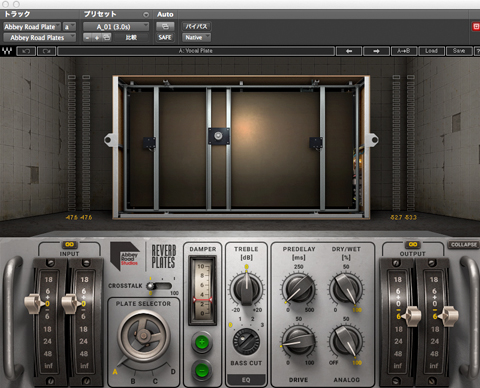The height and width of the screenshot is (388, 480).
Task: Click the EQ tab below Bass Cut
Action: (x=246, y=380)
